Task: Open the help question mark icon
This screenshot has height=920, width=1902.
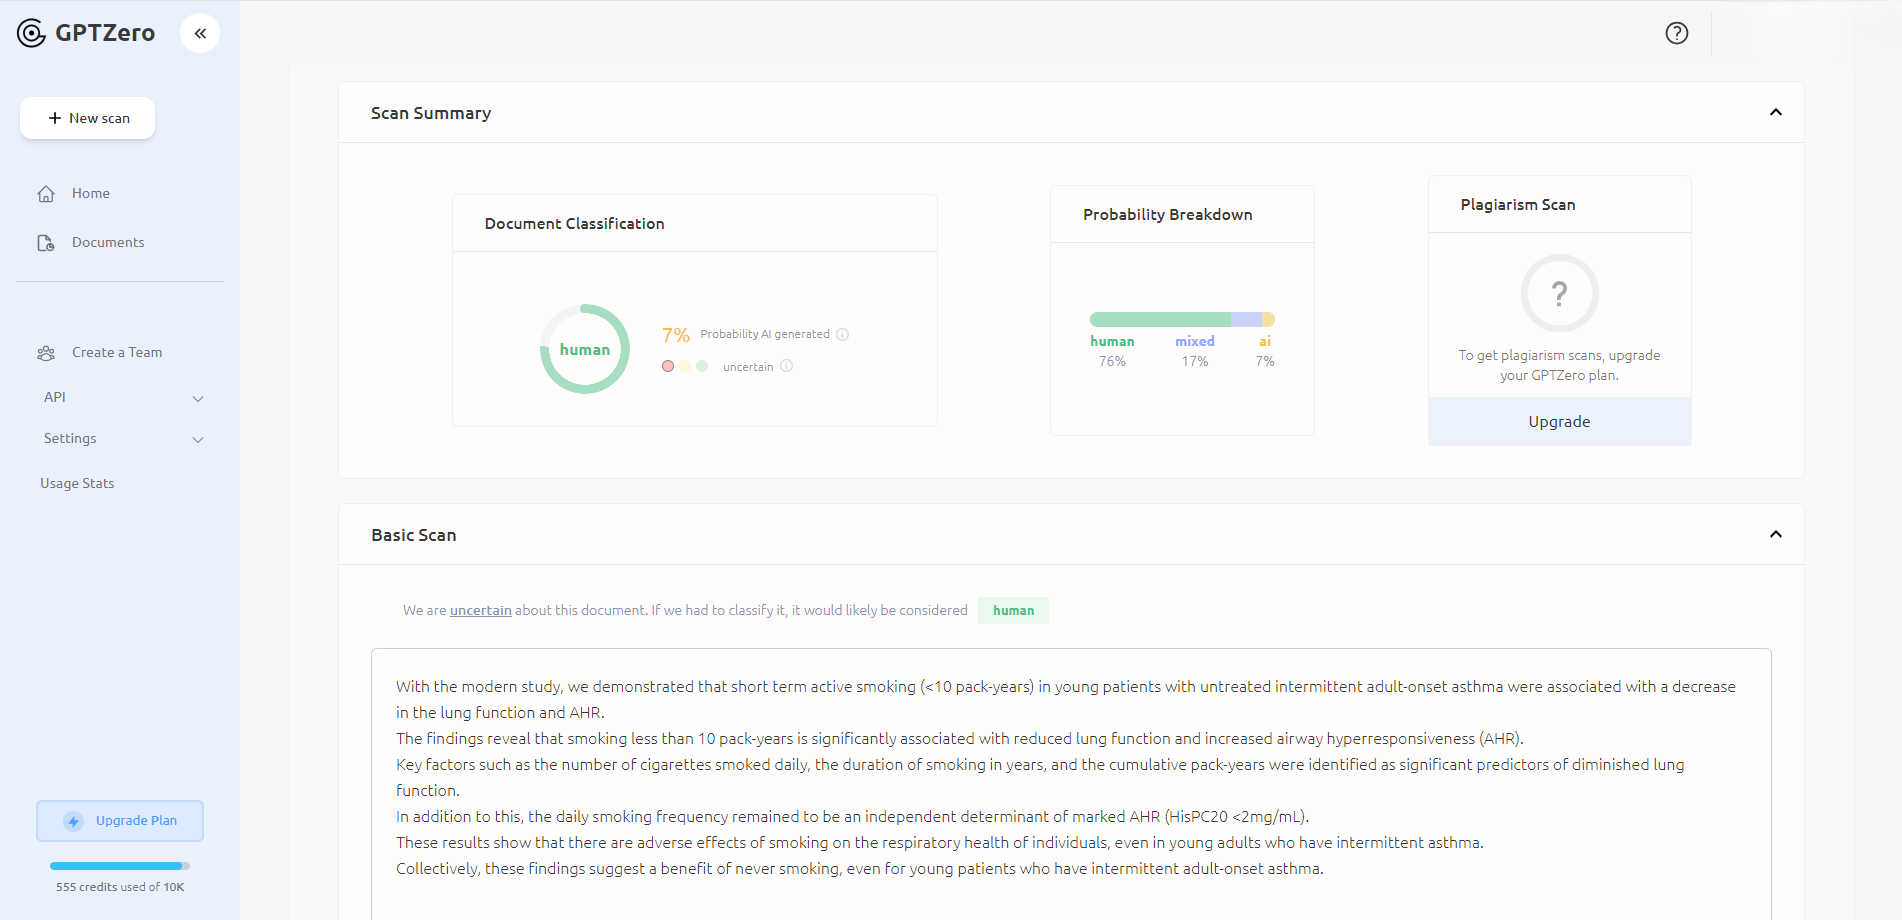Action: point(1676,33)
